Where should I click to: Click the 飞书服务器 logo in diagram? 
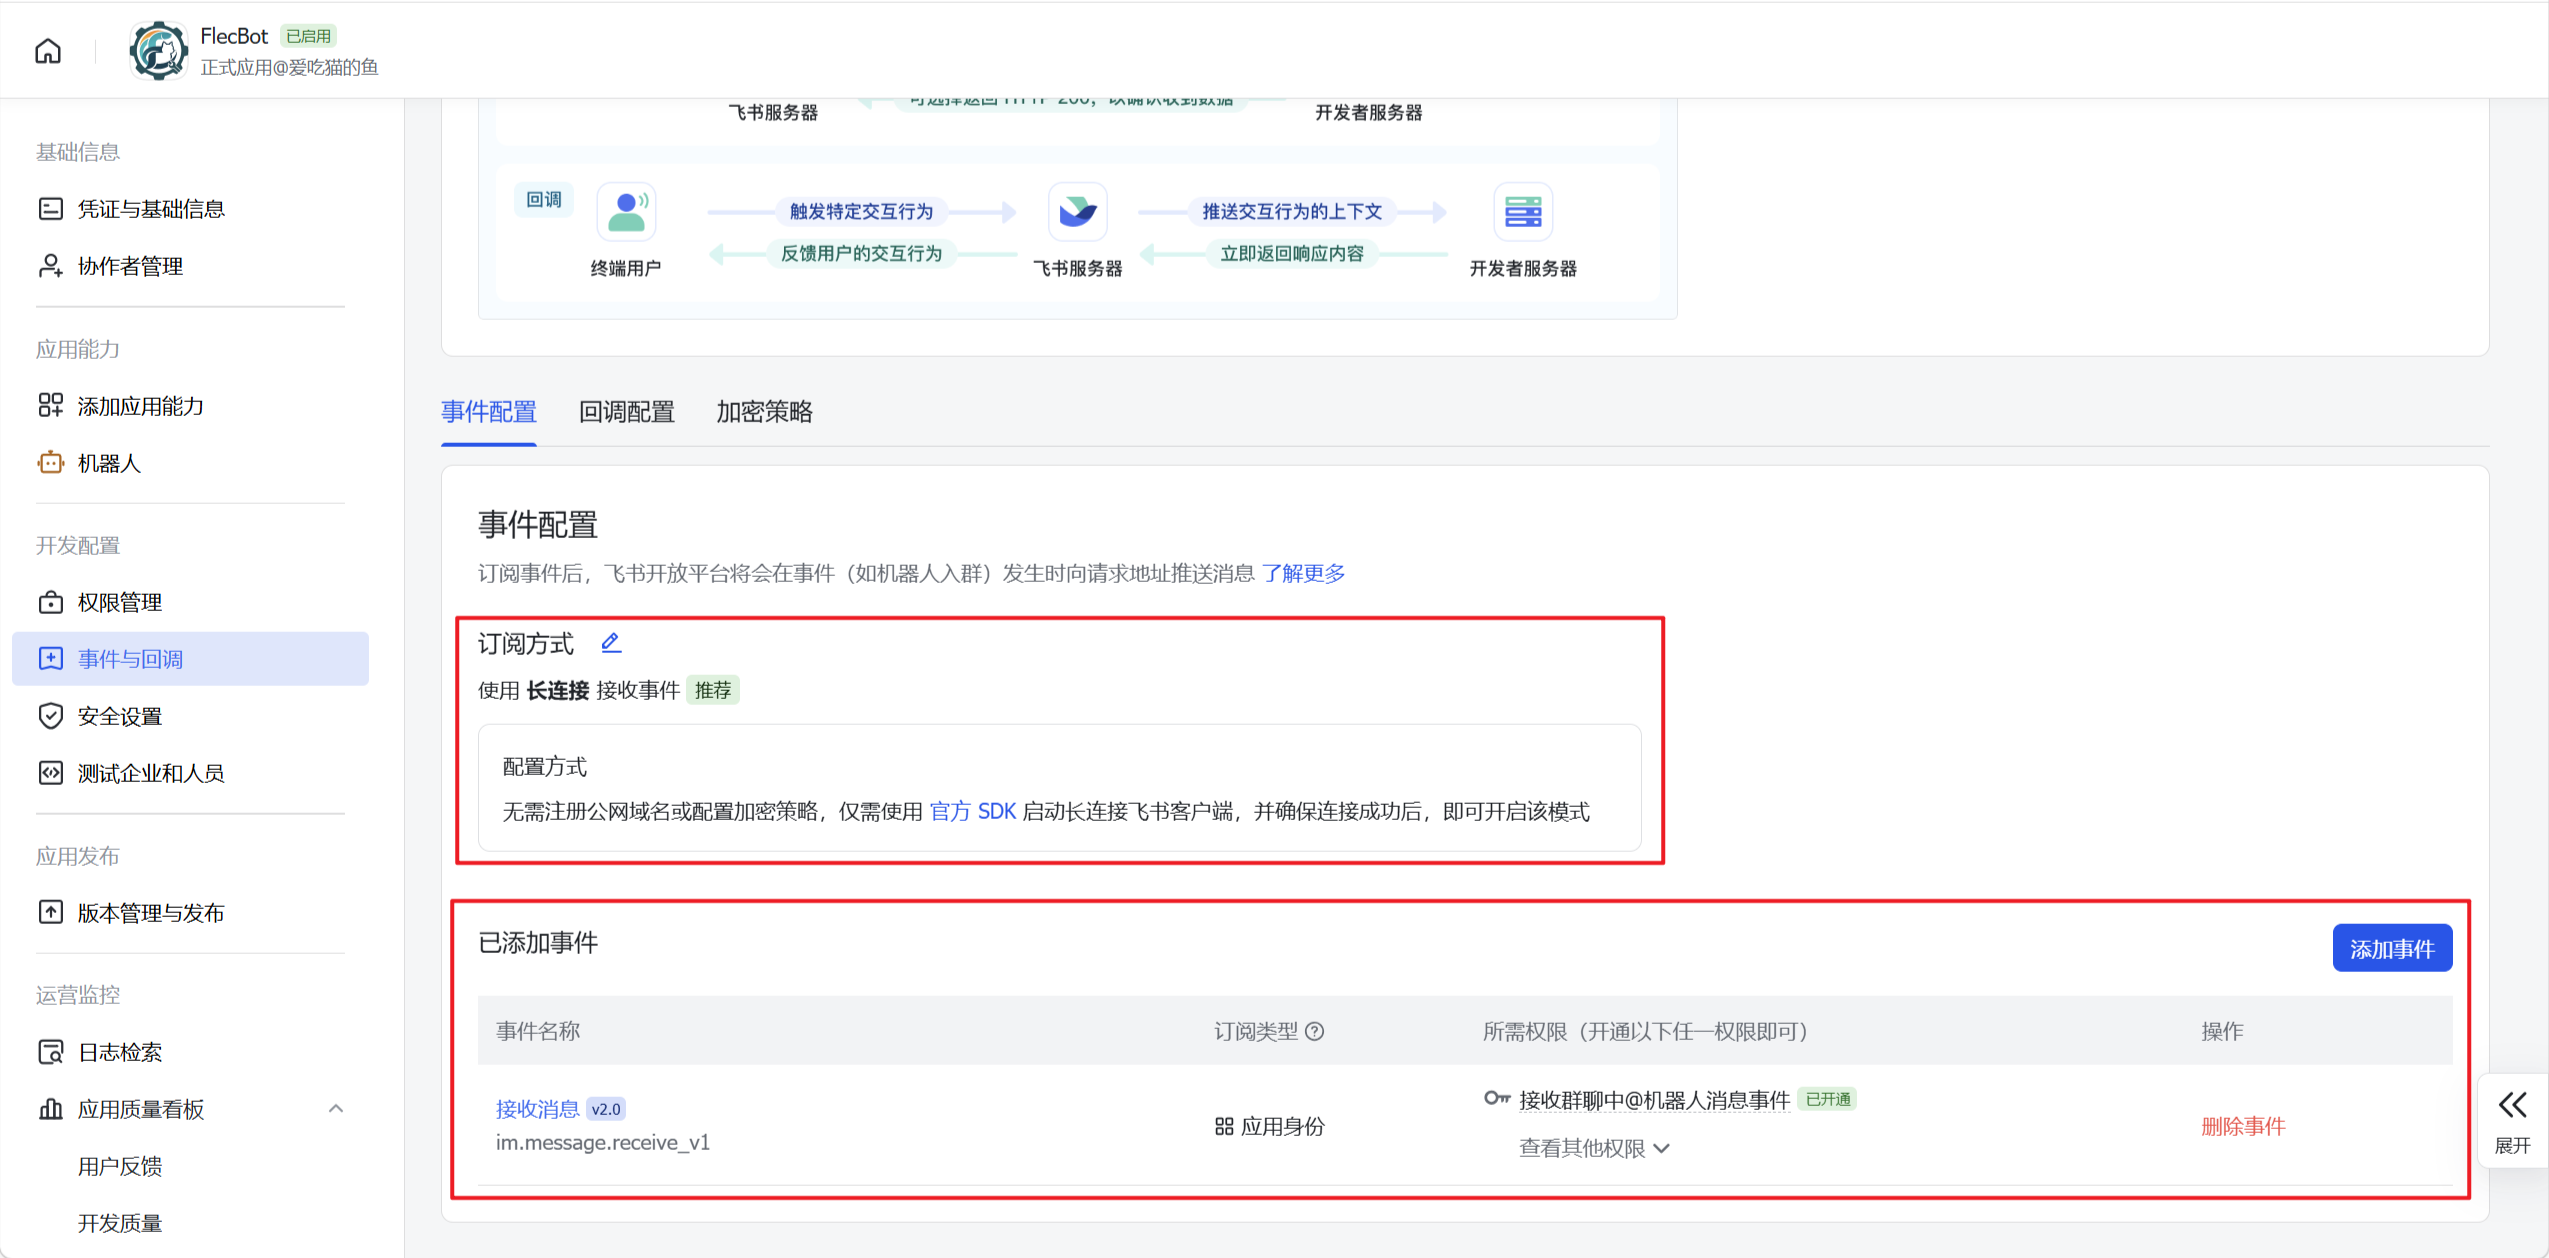(x=1077, y=212)
